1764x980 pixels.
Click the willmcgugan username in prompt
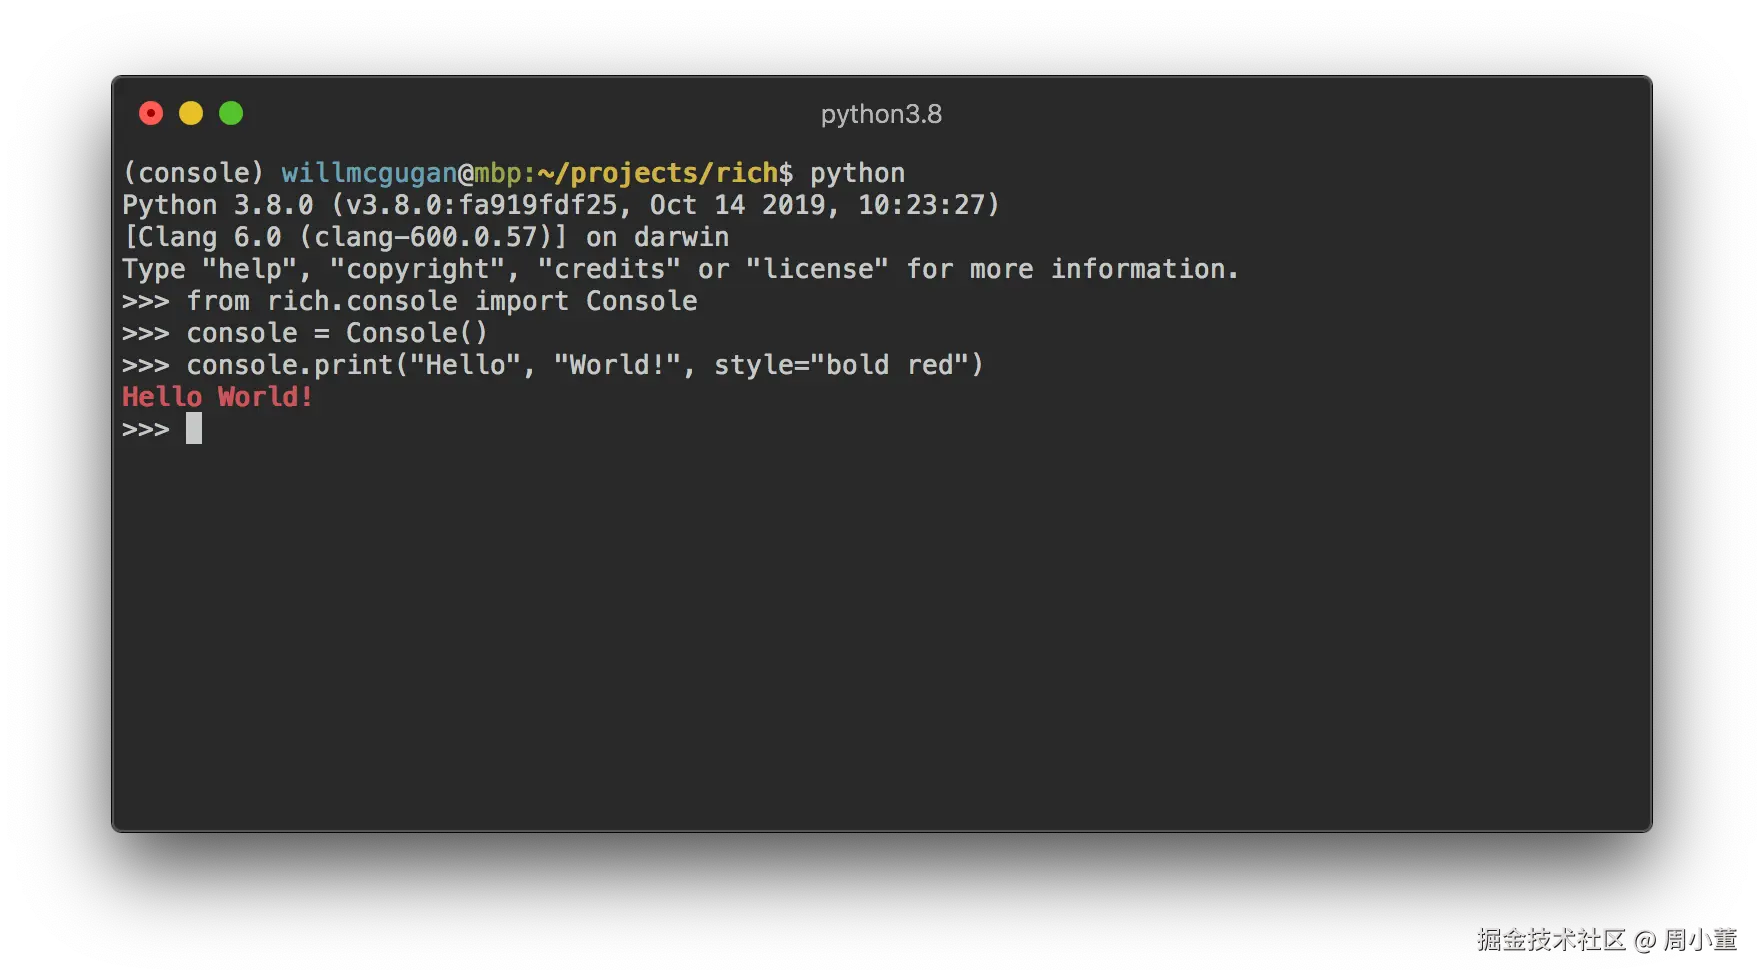click(x=369, y=173)
